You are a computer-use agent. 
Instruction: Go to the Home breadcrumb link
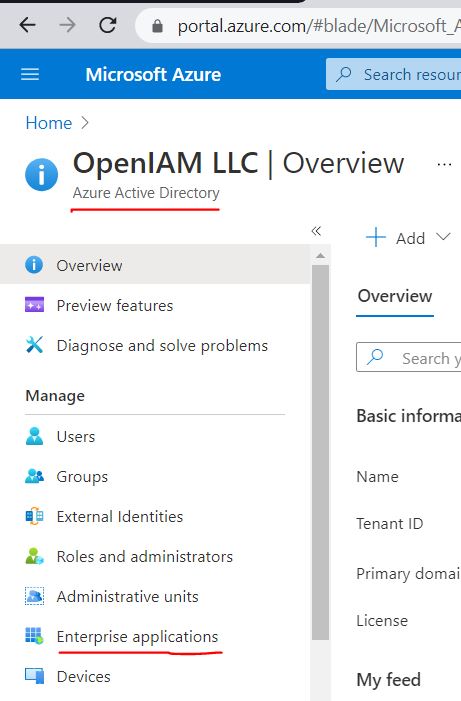[x=48, y=123]
